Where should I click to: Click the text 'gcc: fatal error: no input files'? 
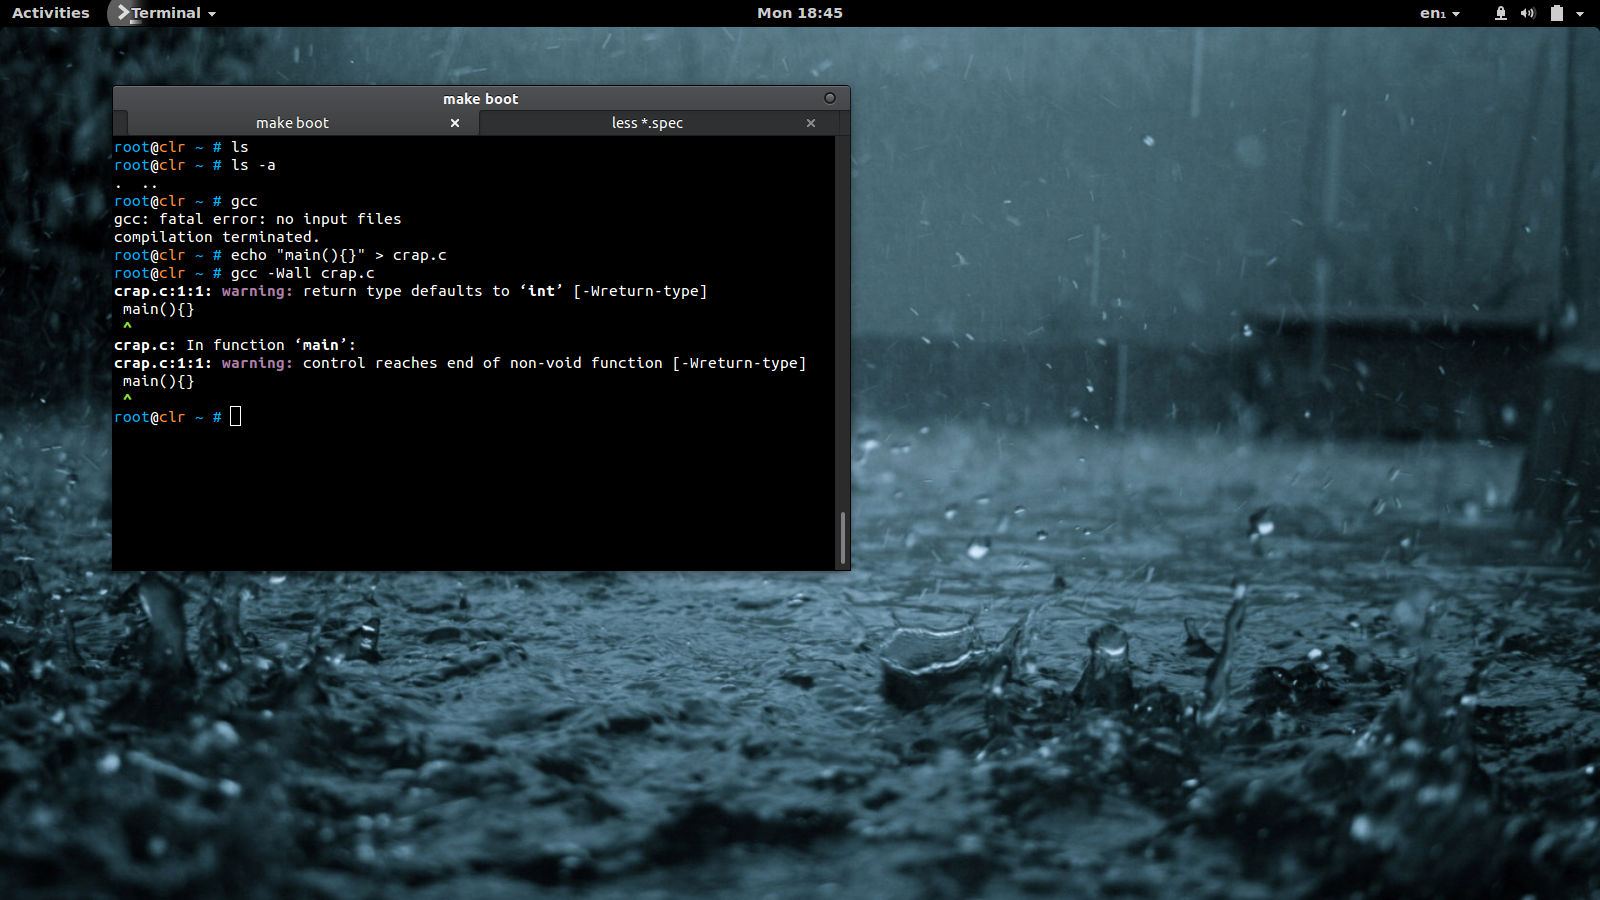click(x=257, y=219)
